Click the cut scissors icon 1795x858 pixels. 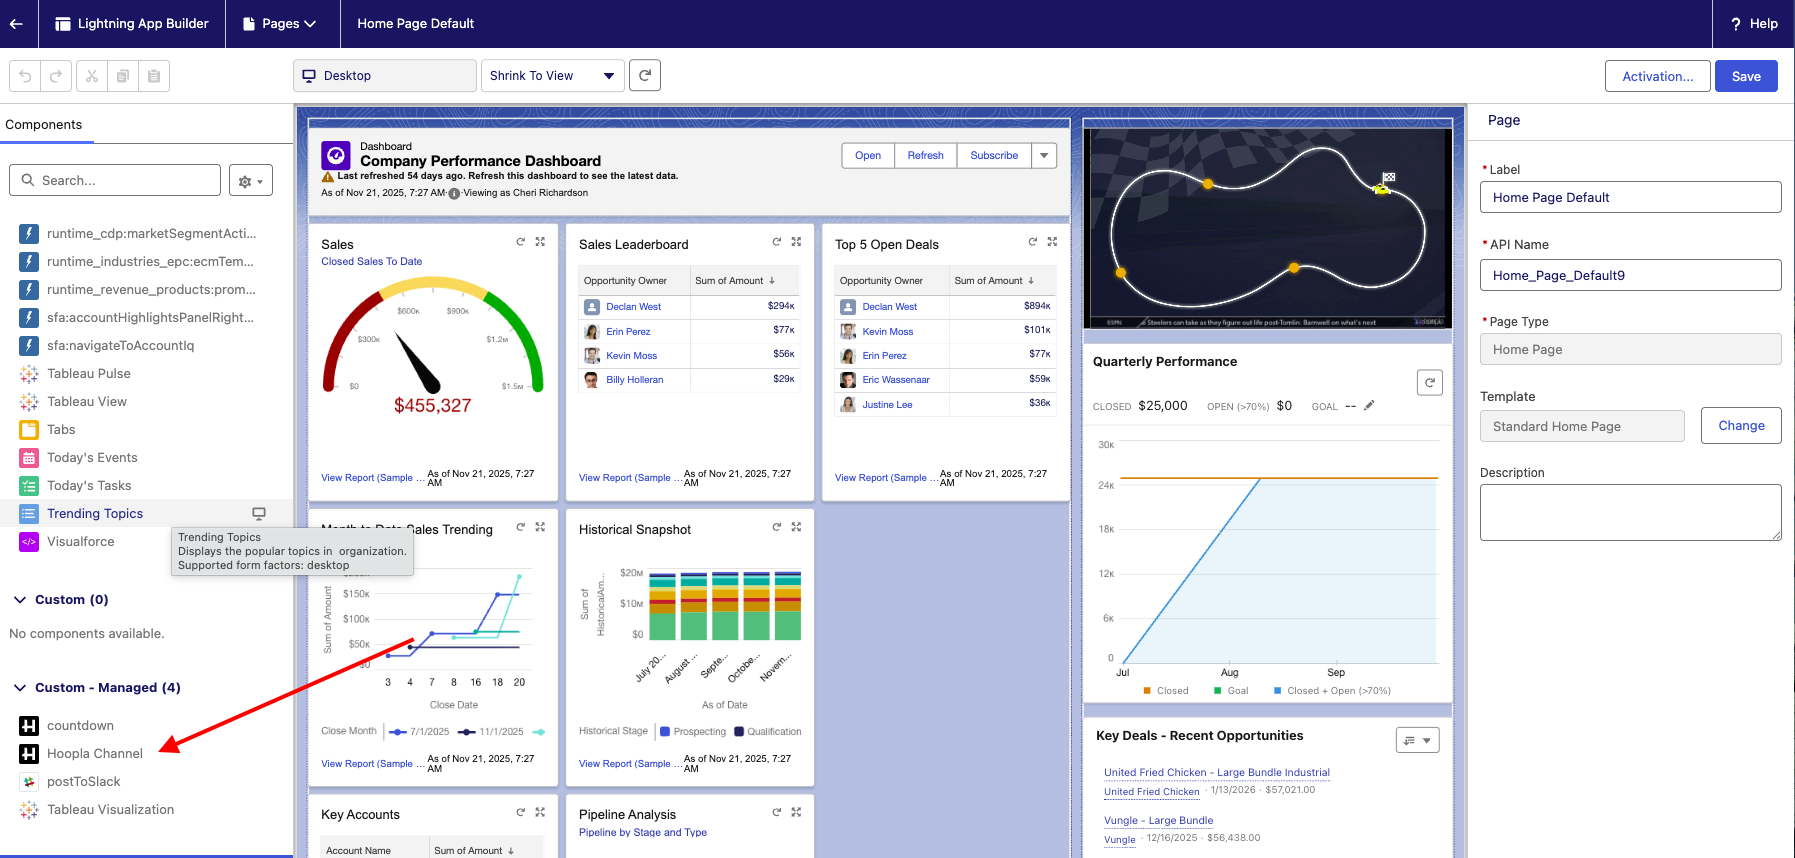click(x=92, y=76)
